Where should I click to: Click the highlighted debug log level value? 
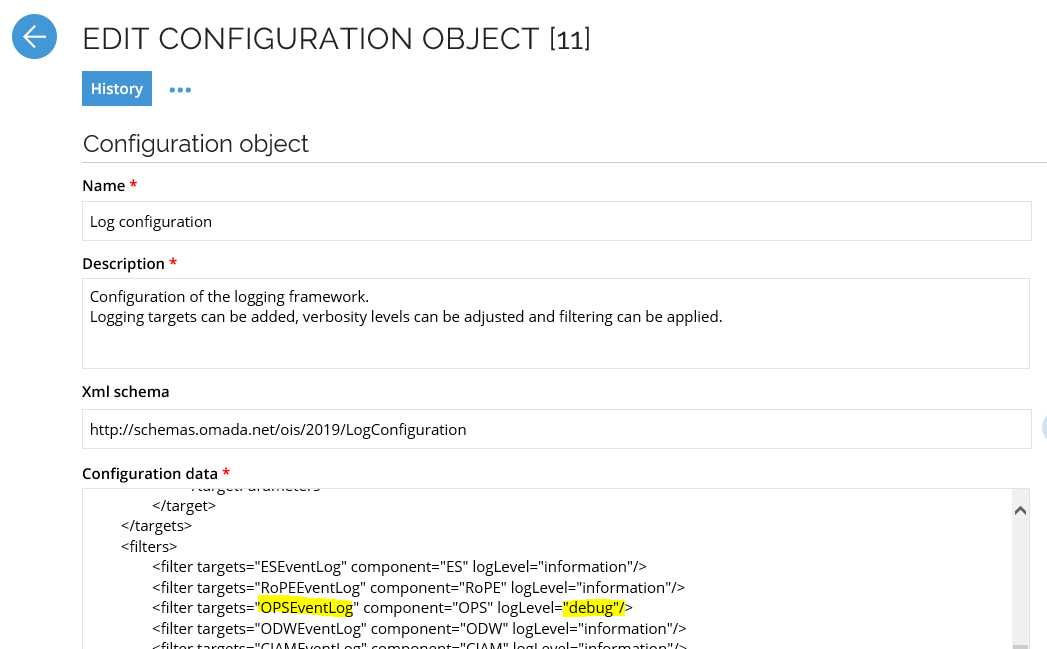pos(594,607)
